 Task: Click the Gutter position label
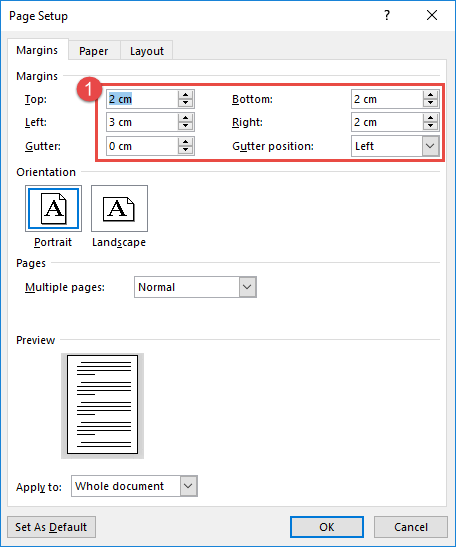coord(273,146)
